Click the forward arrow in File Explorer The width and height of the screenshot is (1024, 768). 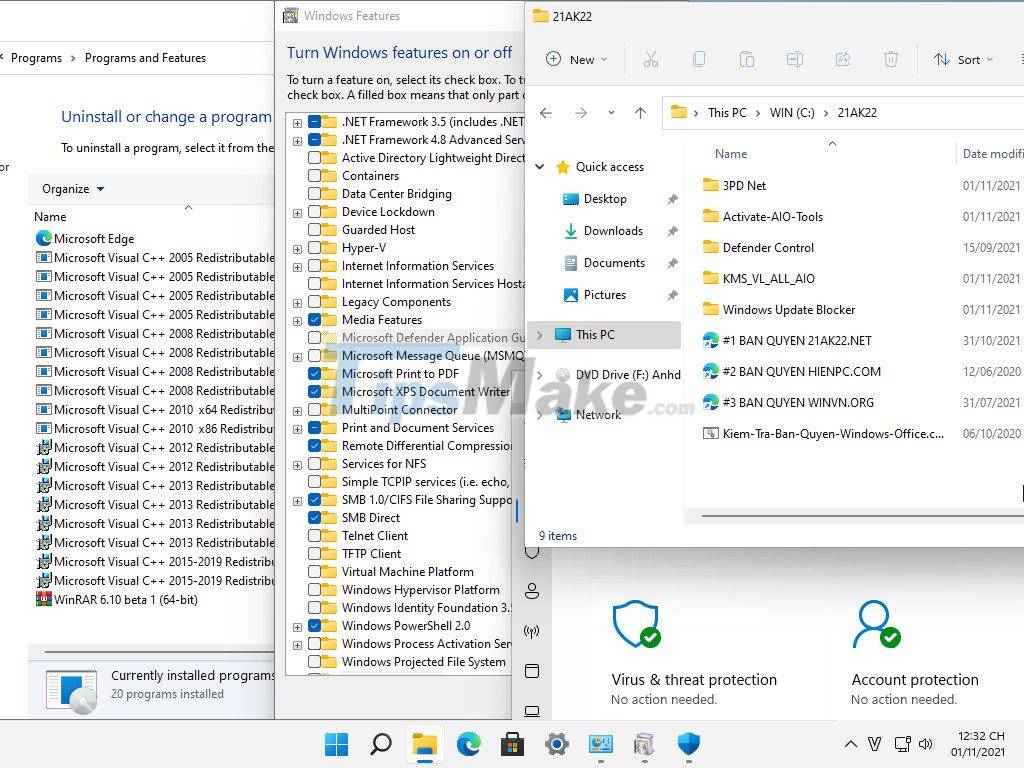pos(581,113)
